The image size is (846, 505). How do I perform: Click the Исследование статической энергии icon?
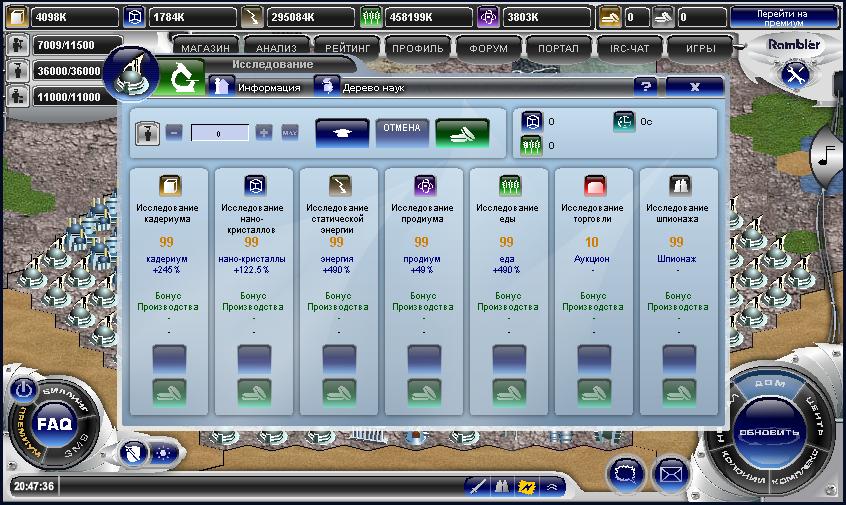coord(340,186)
